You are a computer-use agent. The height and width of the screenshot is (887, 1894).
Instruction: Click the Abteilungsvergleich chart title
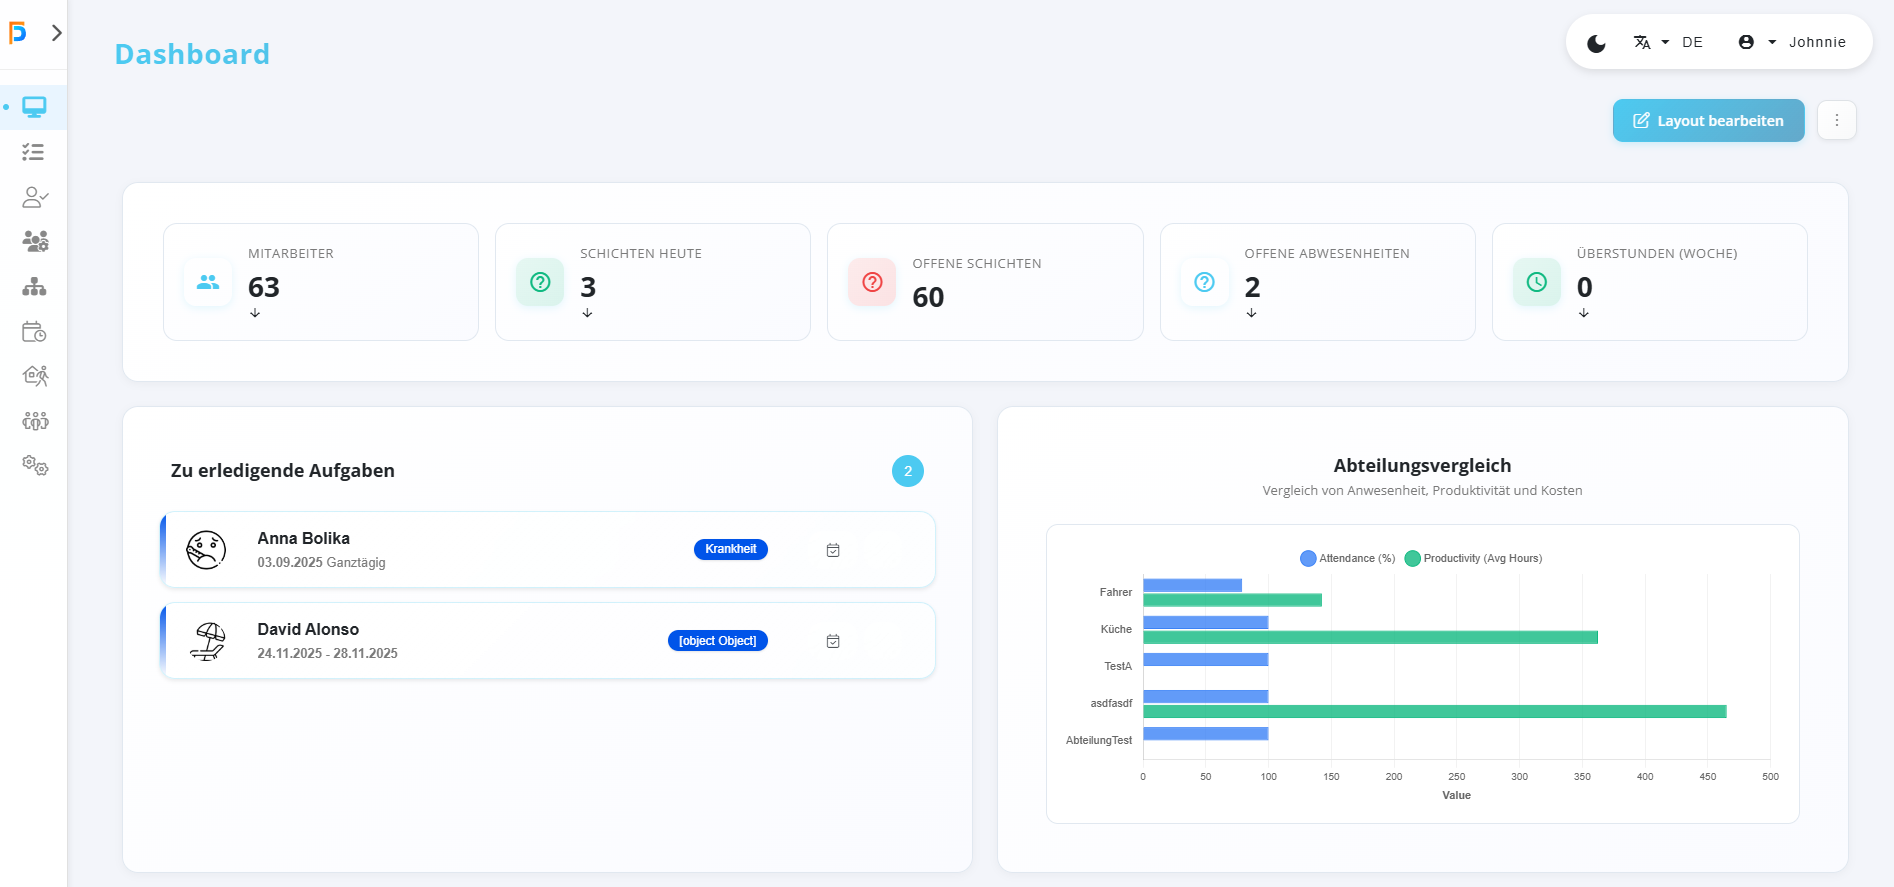[x=1422, y=465]
